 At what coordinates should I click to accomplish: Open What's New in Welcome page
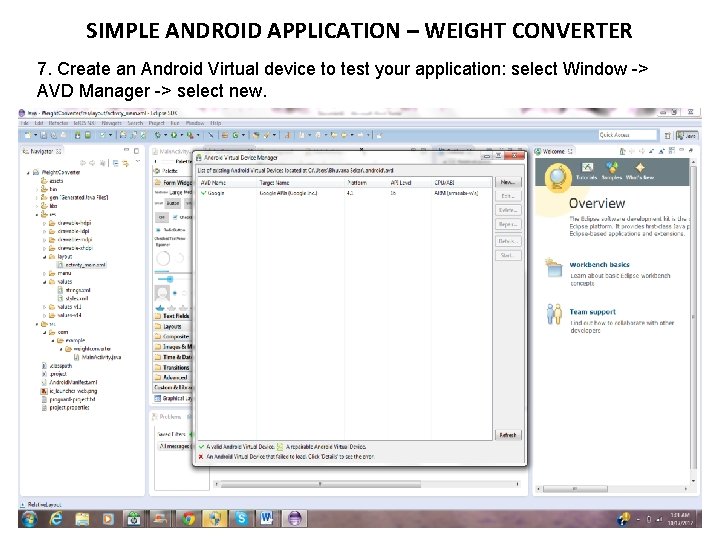pyautogui.click(x=640, y=171)
